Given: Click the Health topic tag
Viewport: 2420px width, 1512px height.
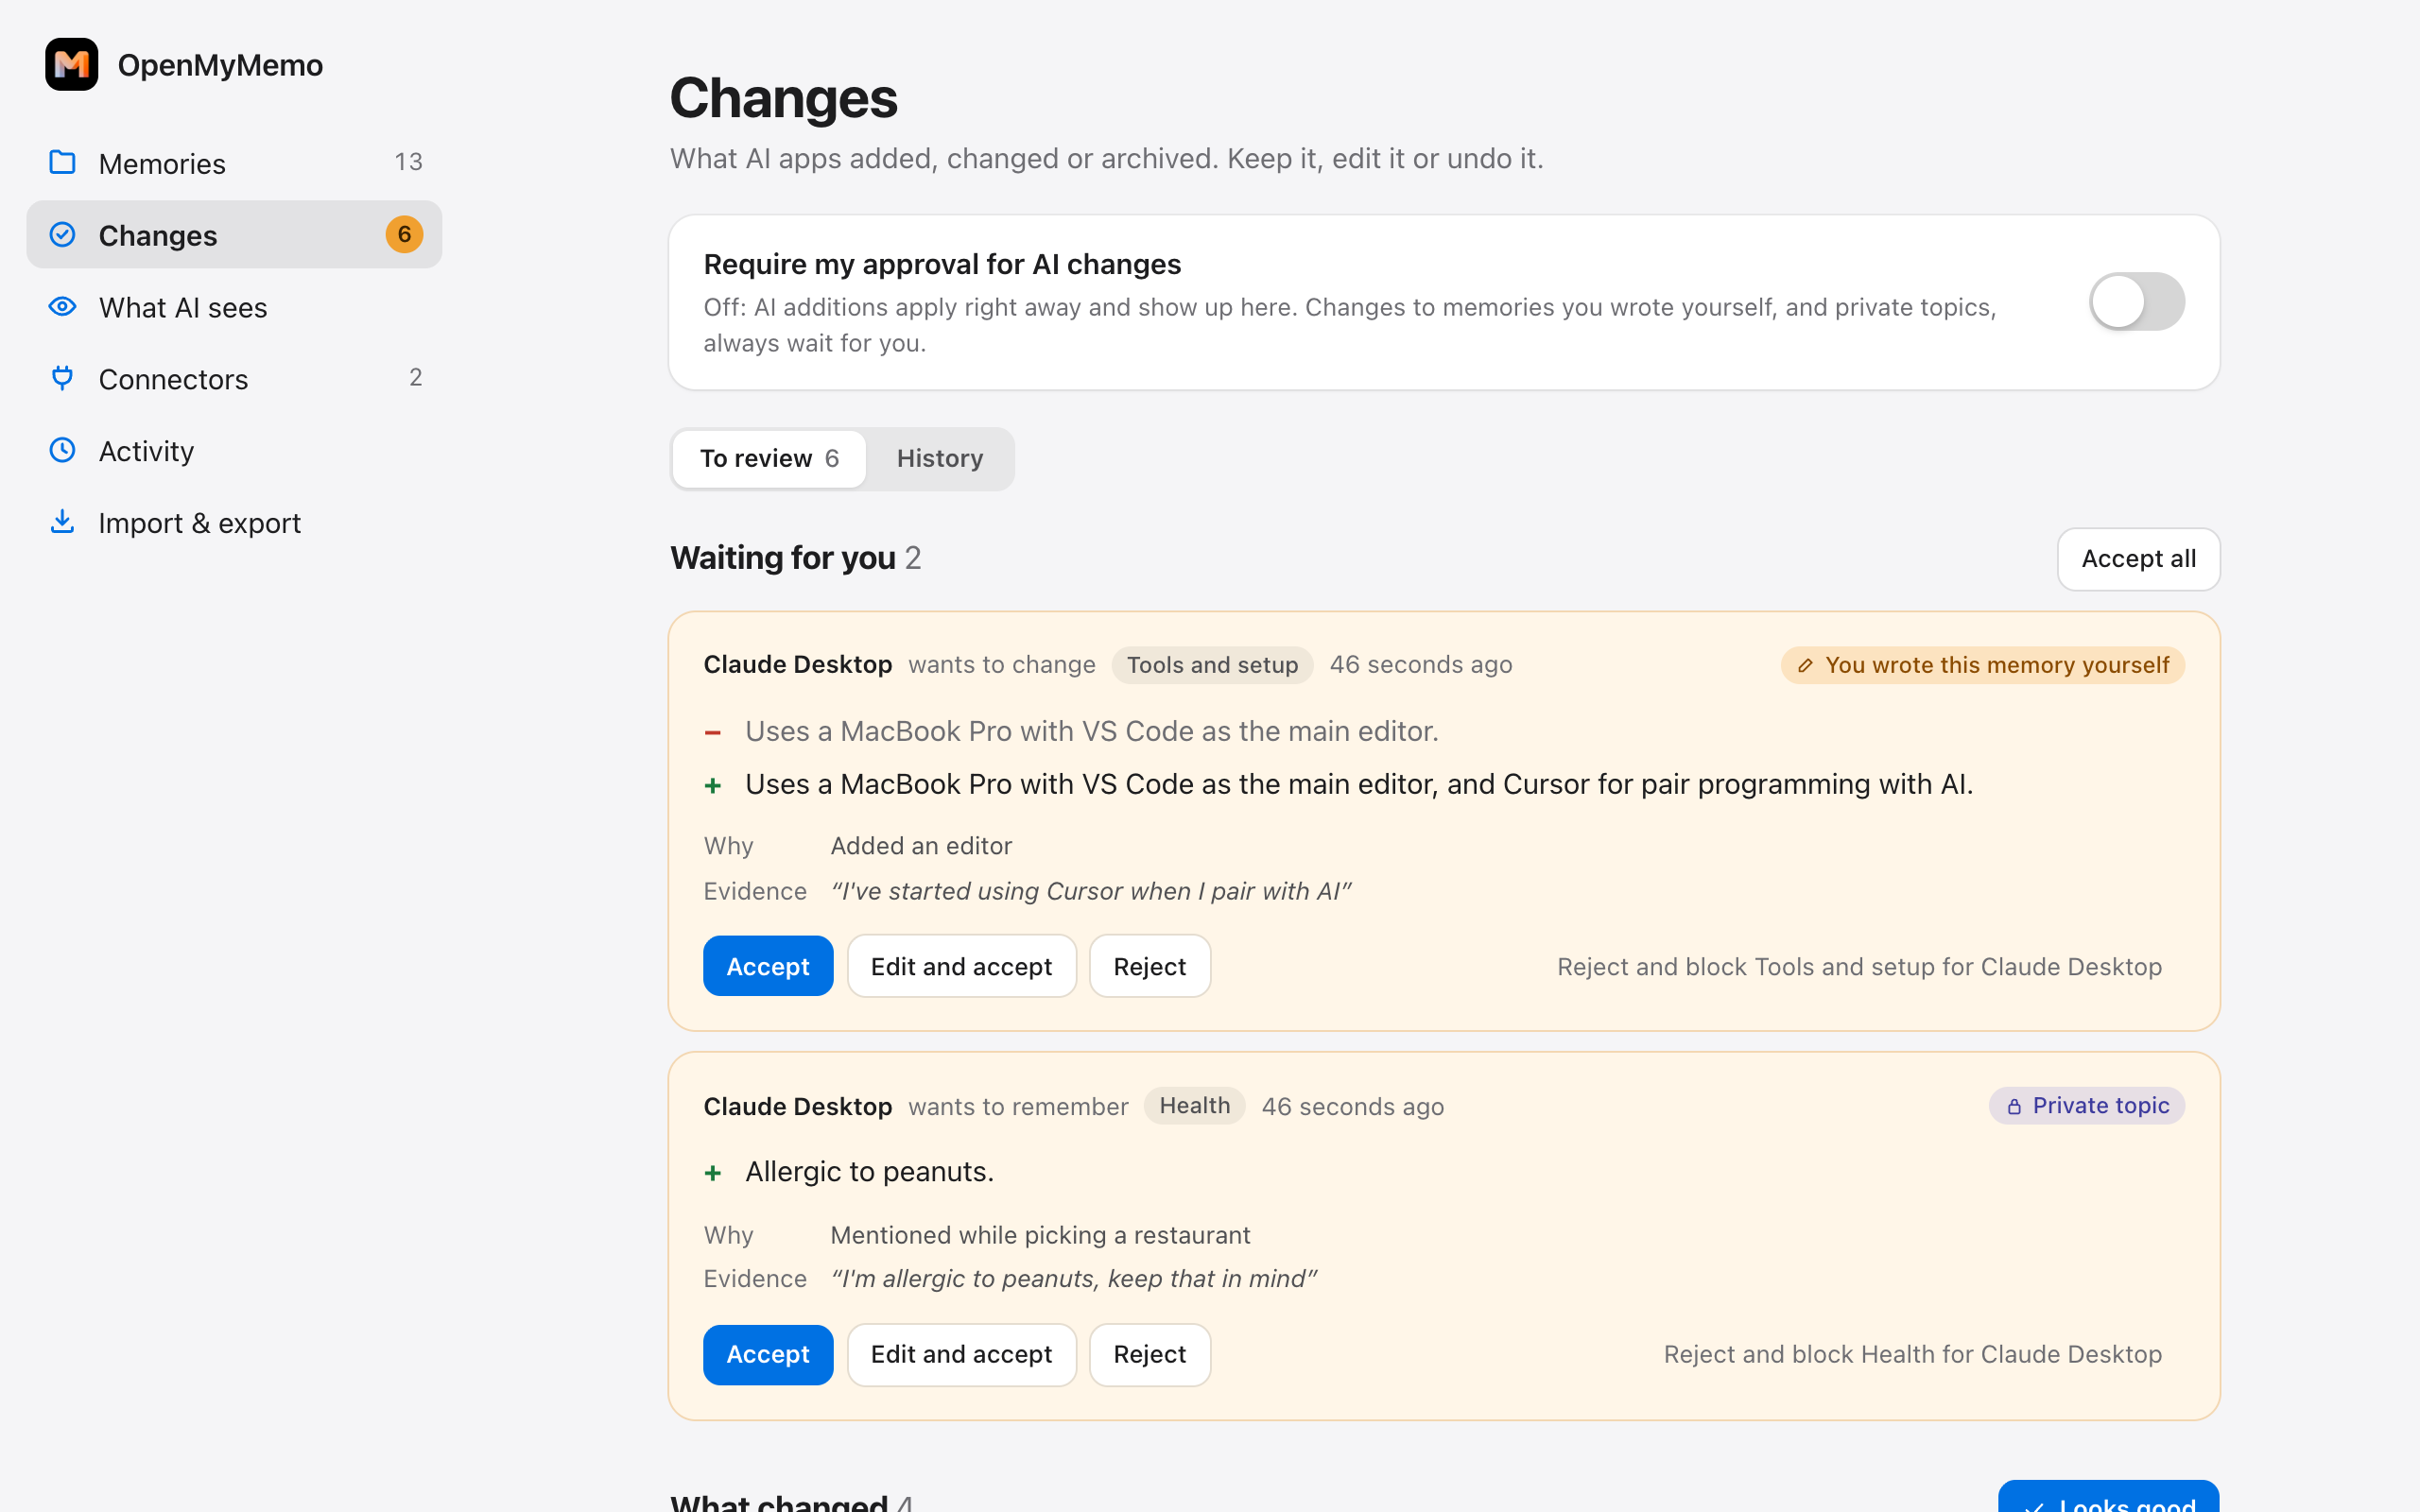Looking at the screenshot, I should [x=1194, y=1106].
